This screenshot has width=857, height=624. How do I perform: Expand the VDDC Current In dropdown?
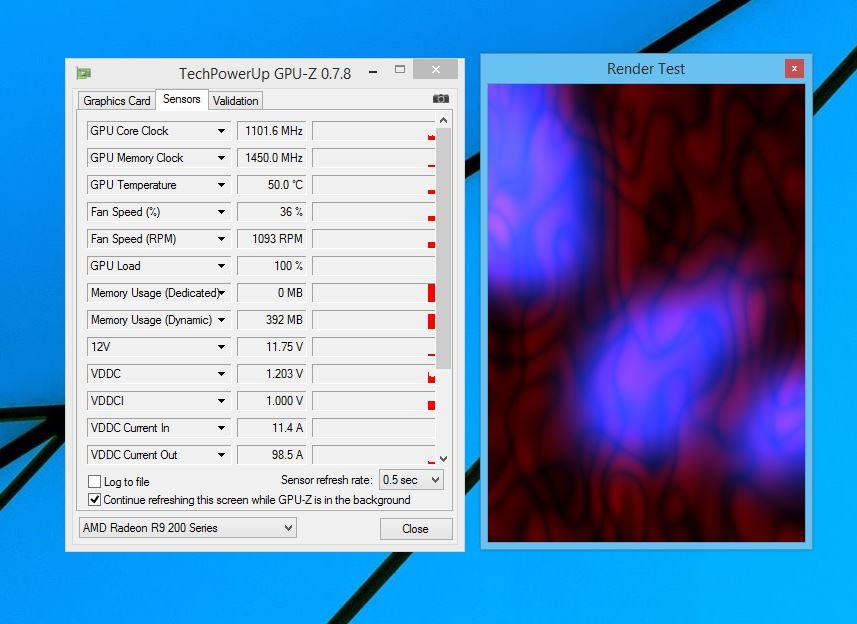(221, 428)
